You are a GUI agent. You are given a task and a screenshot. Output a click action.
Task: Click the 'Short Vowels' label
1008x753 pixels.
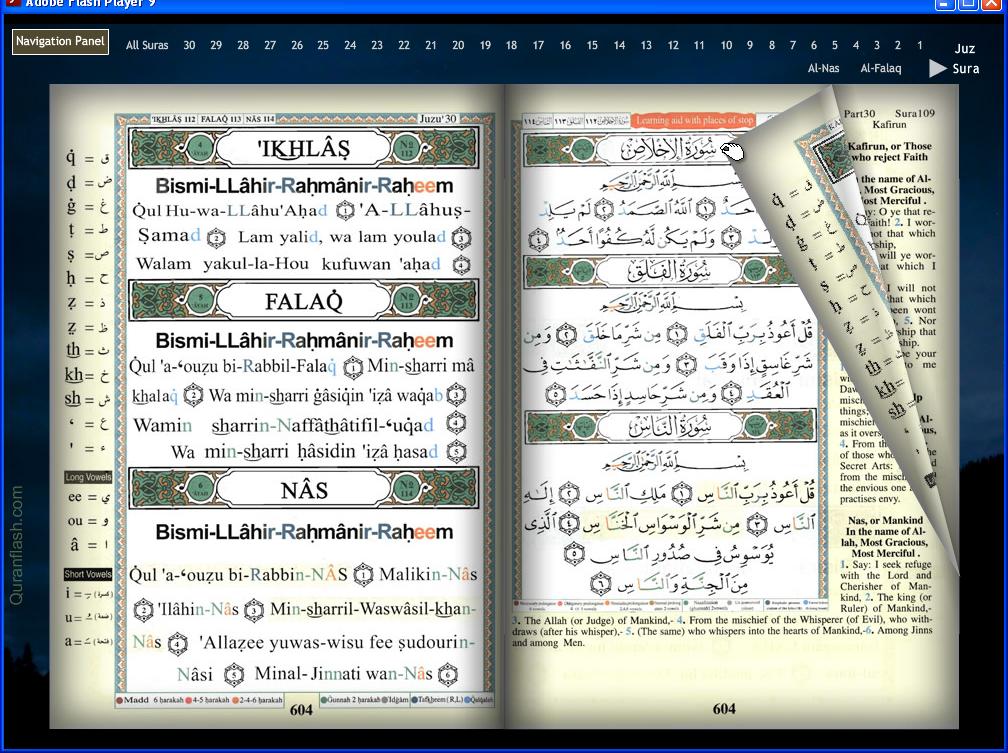pyautogui.click(x=88, y=574)
